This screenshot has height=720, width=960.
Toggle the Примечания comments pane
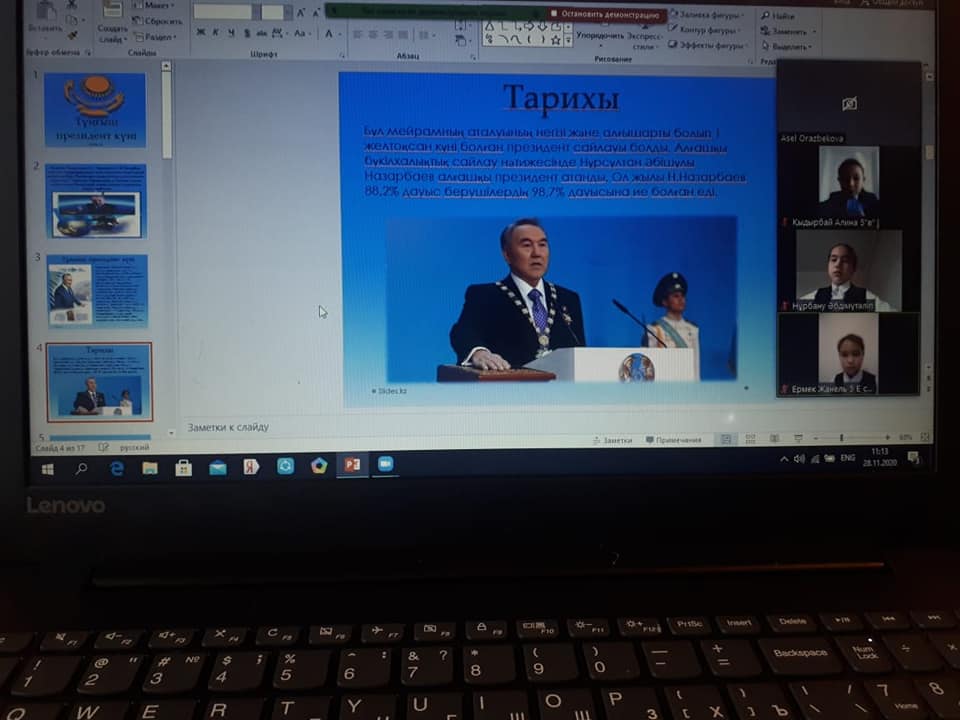click(x=673, y=440)
